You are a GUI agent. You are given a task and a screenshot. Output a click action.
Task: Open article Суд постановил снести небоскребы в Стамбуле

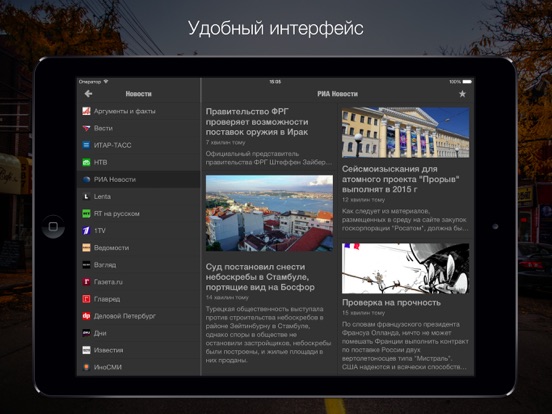260,277
